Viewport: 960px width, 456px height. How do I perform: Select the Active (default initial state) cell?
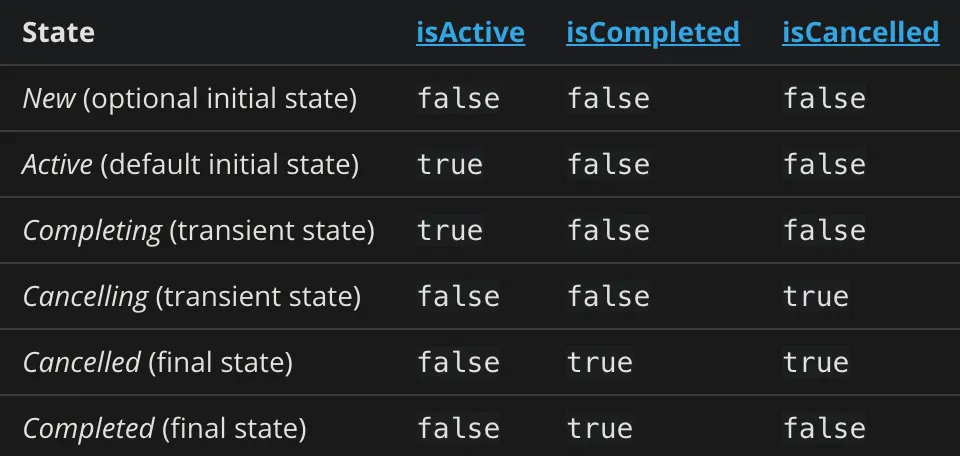[x=190, y=165]
